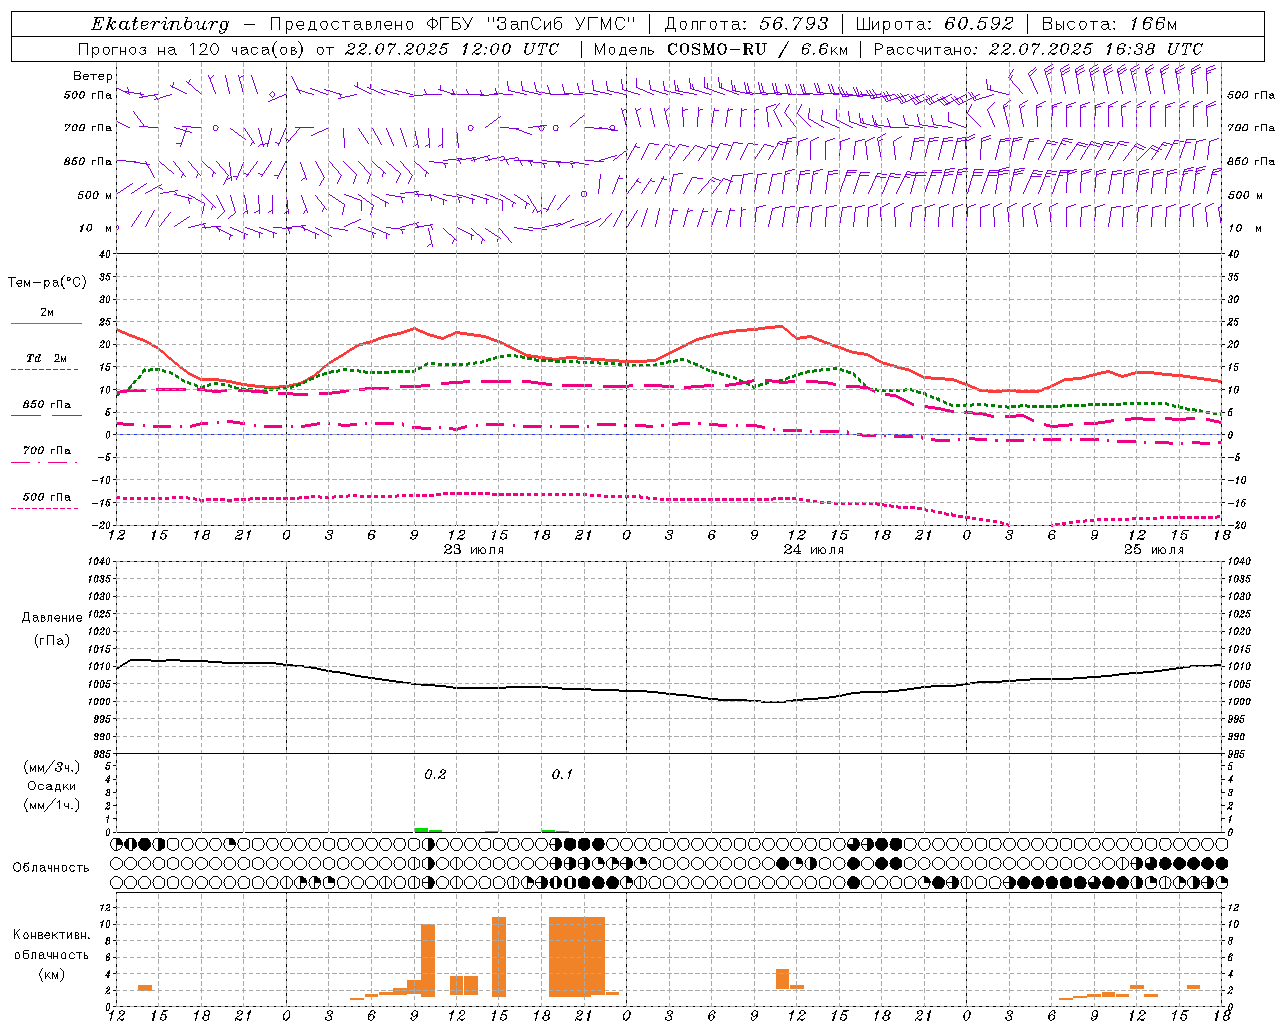Screen dimensions: 1280x1024
Task: Click the right '1000' pressure axis value
Action: tap(1239, 702)
